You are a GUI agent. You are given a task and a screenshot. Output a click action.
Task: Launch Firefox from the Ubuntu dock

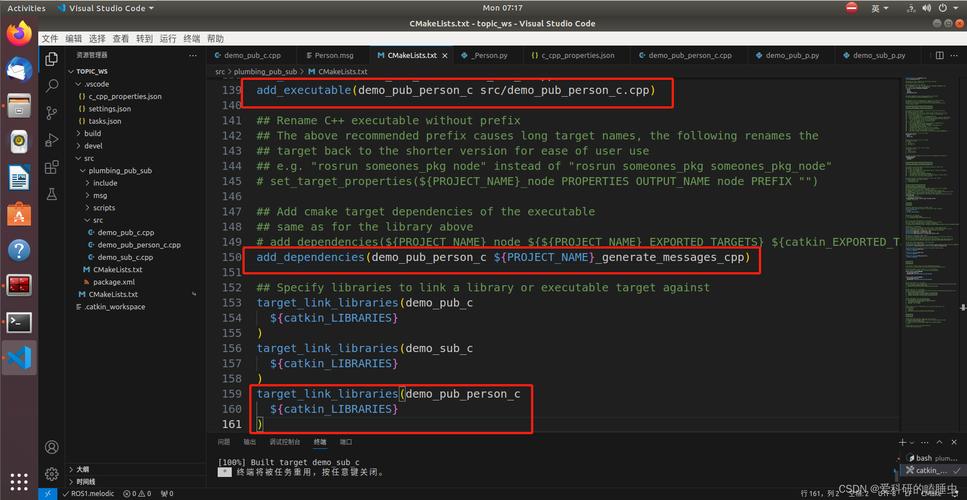(x=19, y=34)
